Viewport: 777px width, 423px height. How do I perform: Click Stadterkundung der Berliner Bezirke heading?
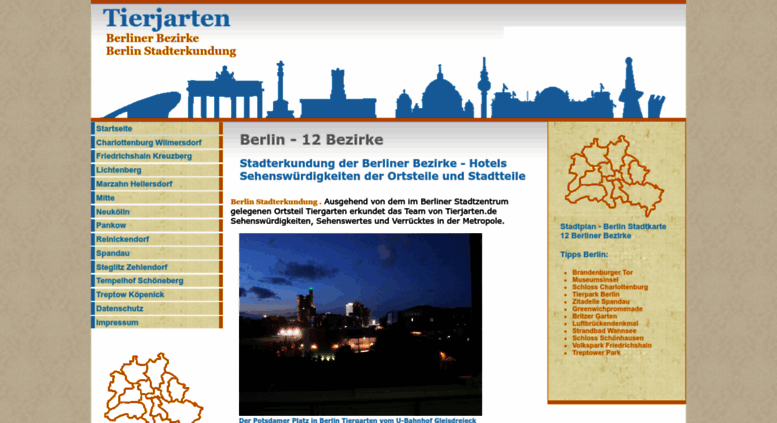click(x=383, y=170)
